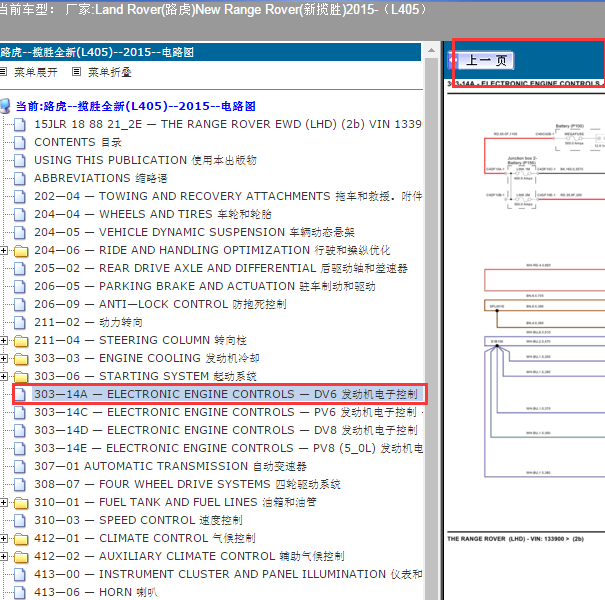The width and height of the screenshot is (605, 600).
Task: Click the page icon of 303-14D DV8 entry
Action: click(20, 430)
